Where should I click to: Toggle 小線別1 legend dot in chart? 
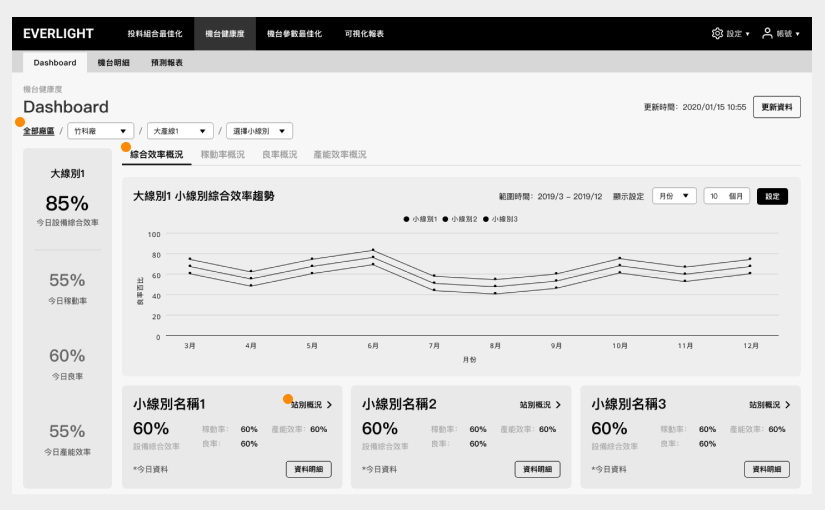click(x=406, y=219)
